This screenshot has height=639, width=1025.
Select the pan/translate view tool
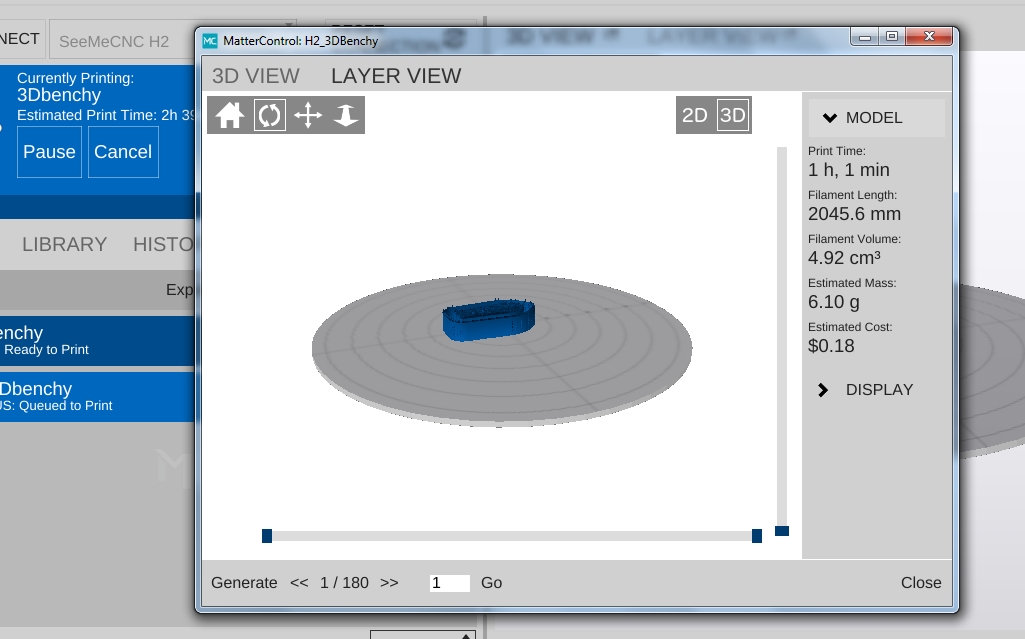pyautogui.click(x=307, y=115)
